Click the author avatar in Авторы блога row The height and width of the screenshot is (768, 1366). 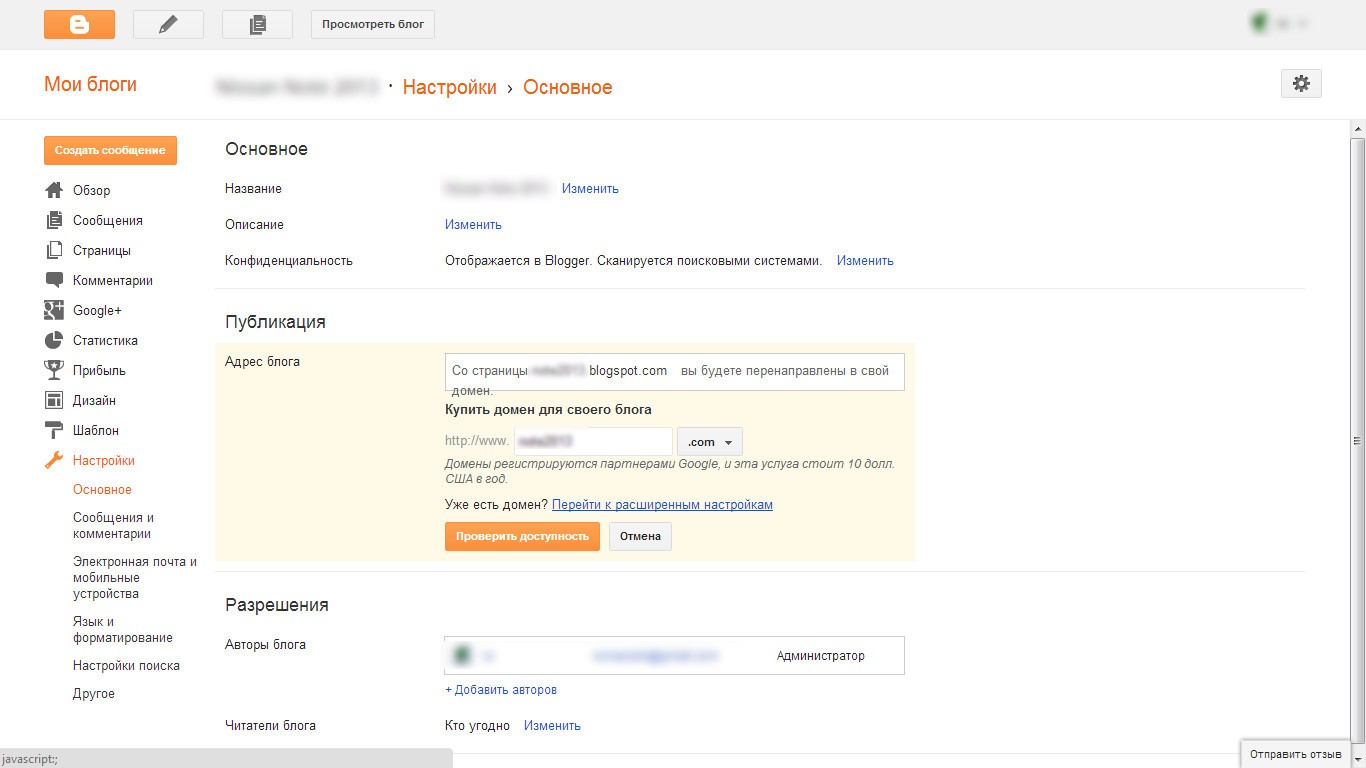coord(461,656)
